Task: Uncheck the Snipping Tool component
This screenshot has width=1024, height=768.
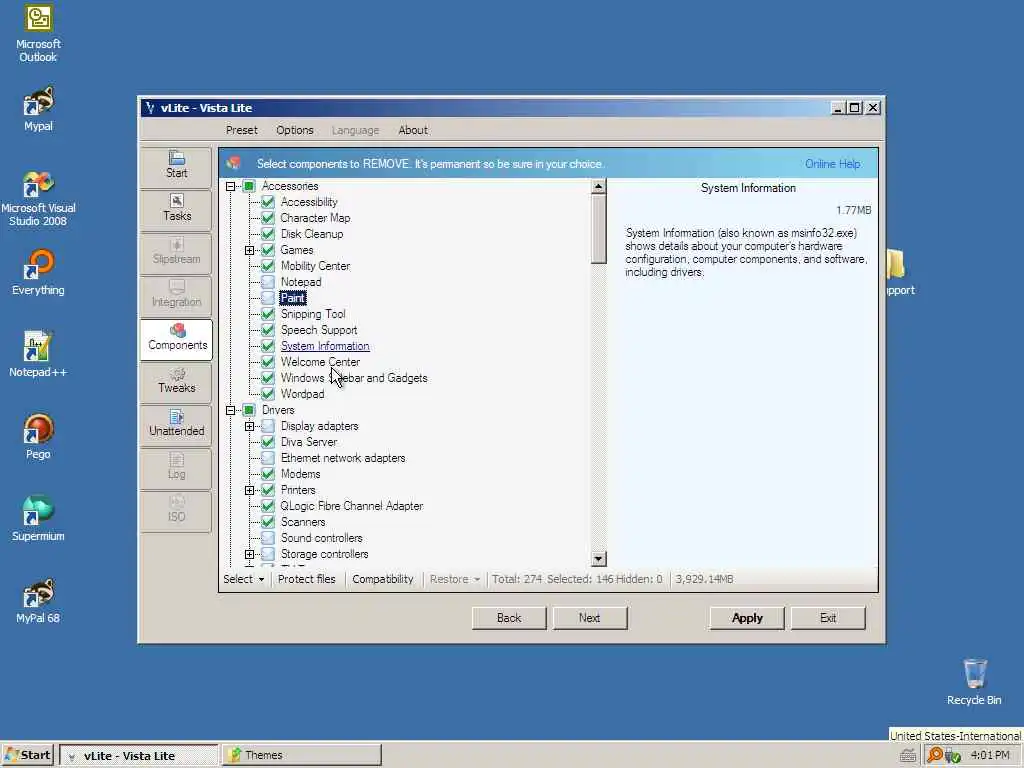Action: [268, 314]
